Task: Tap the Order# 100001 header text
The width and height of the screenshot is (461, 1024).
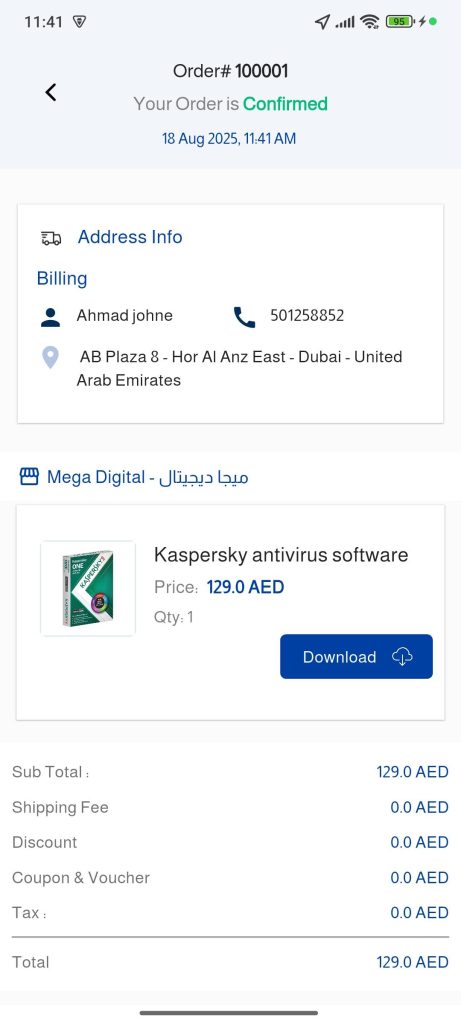Action: point(230,71)
